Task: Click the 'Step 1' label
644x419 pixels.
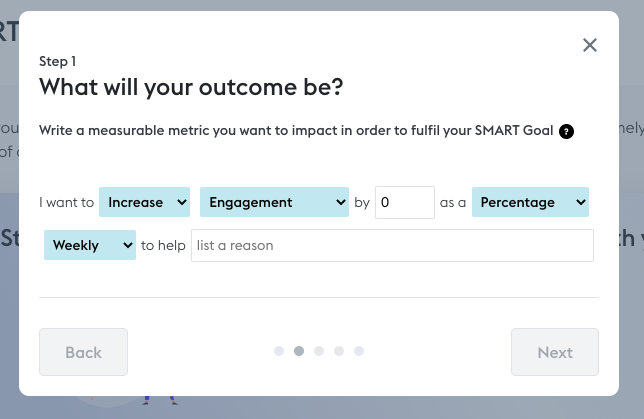Action: (58, 61)
